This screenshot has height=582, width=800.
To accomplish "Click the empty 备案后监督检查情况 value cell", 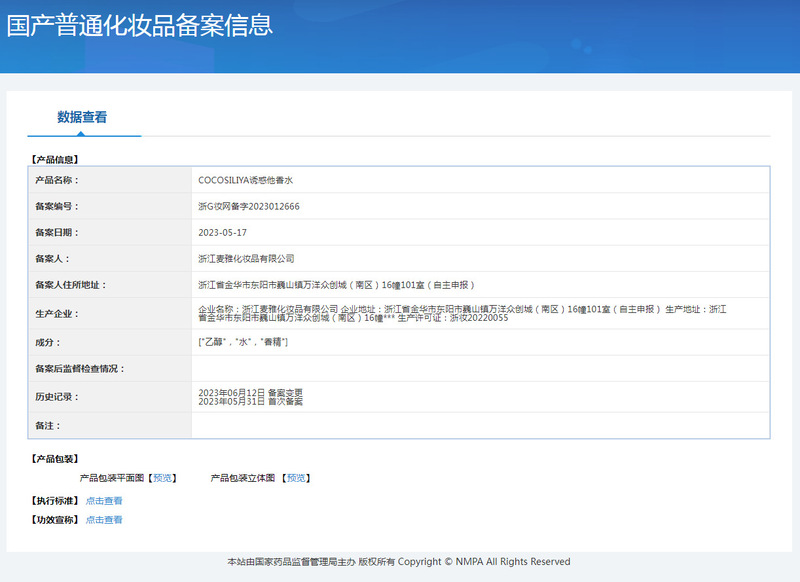I will coord(480,368).
